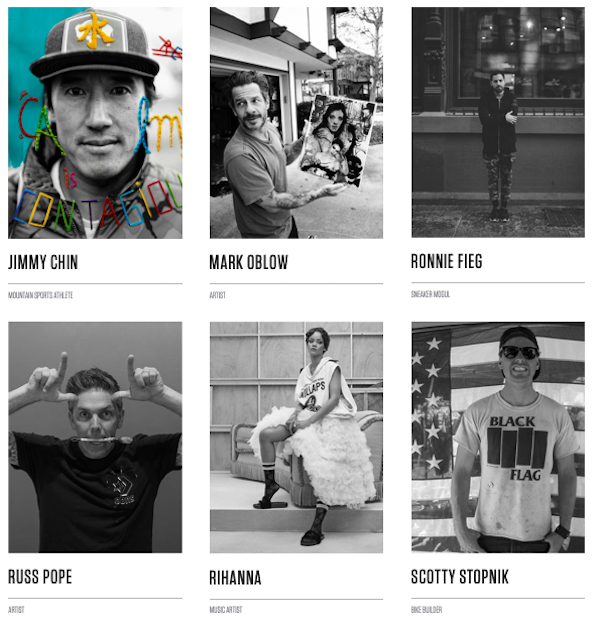Click the Russ Pope name heading

point(40,577)
